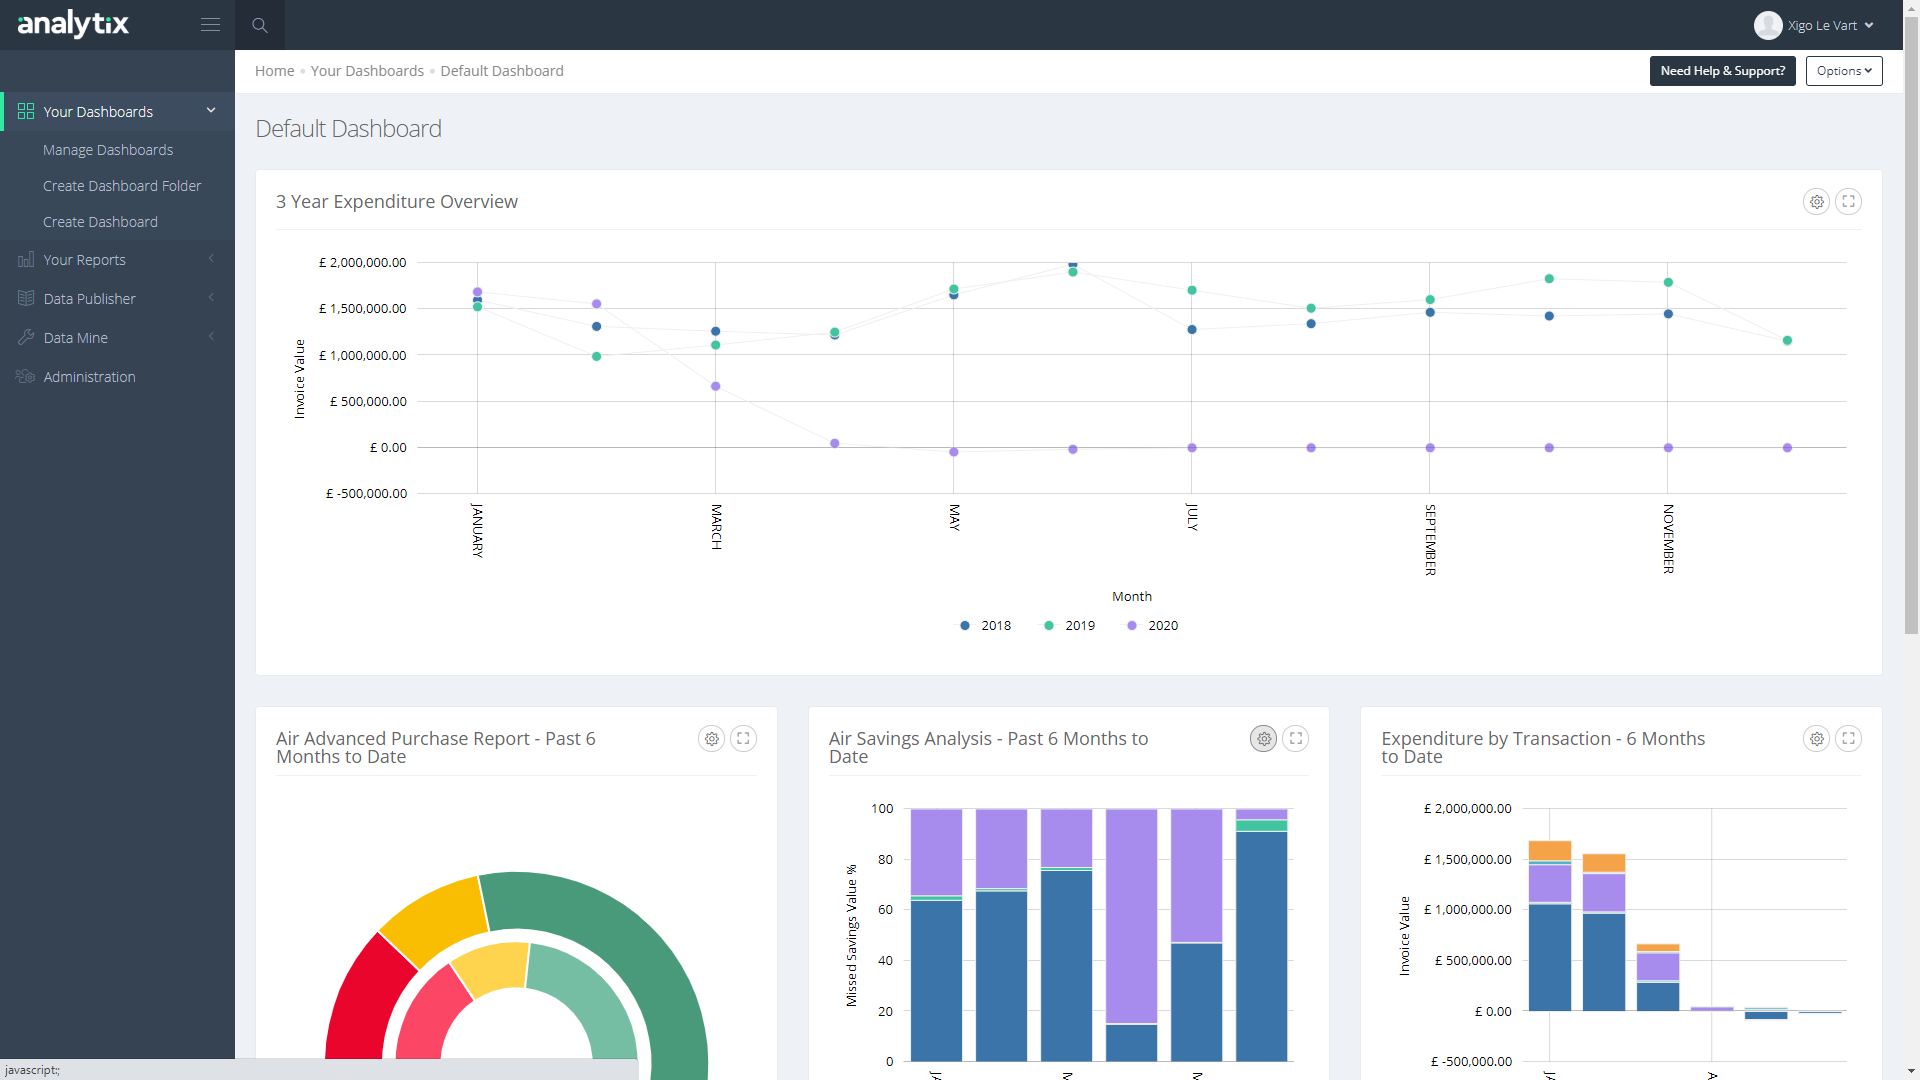
Task: Click the page vertical scrollbar thumb
Action: (x=1911, y=325)
